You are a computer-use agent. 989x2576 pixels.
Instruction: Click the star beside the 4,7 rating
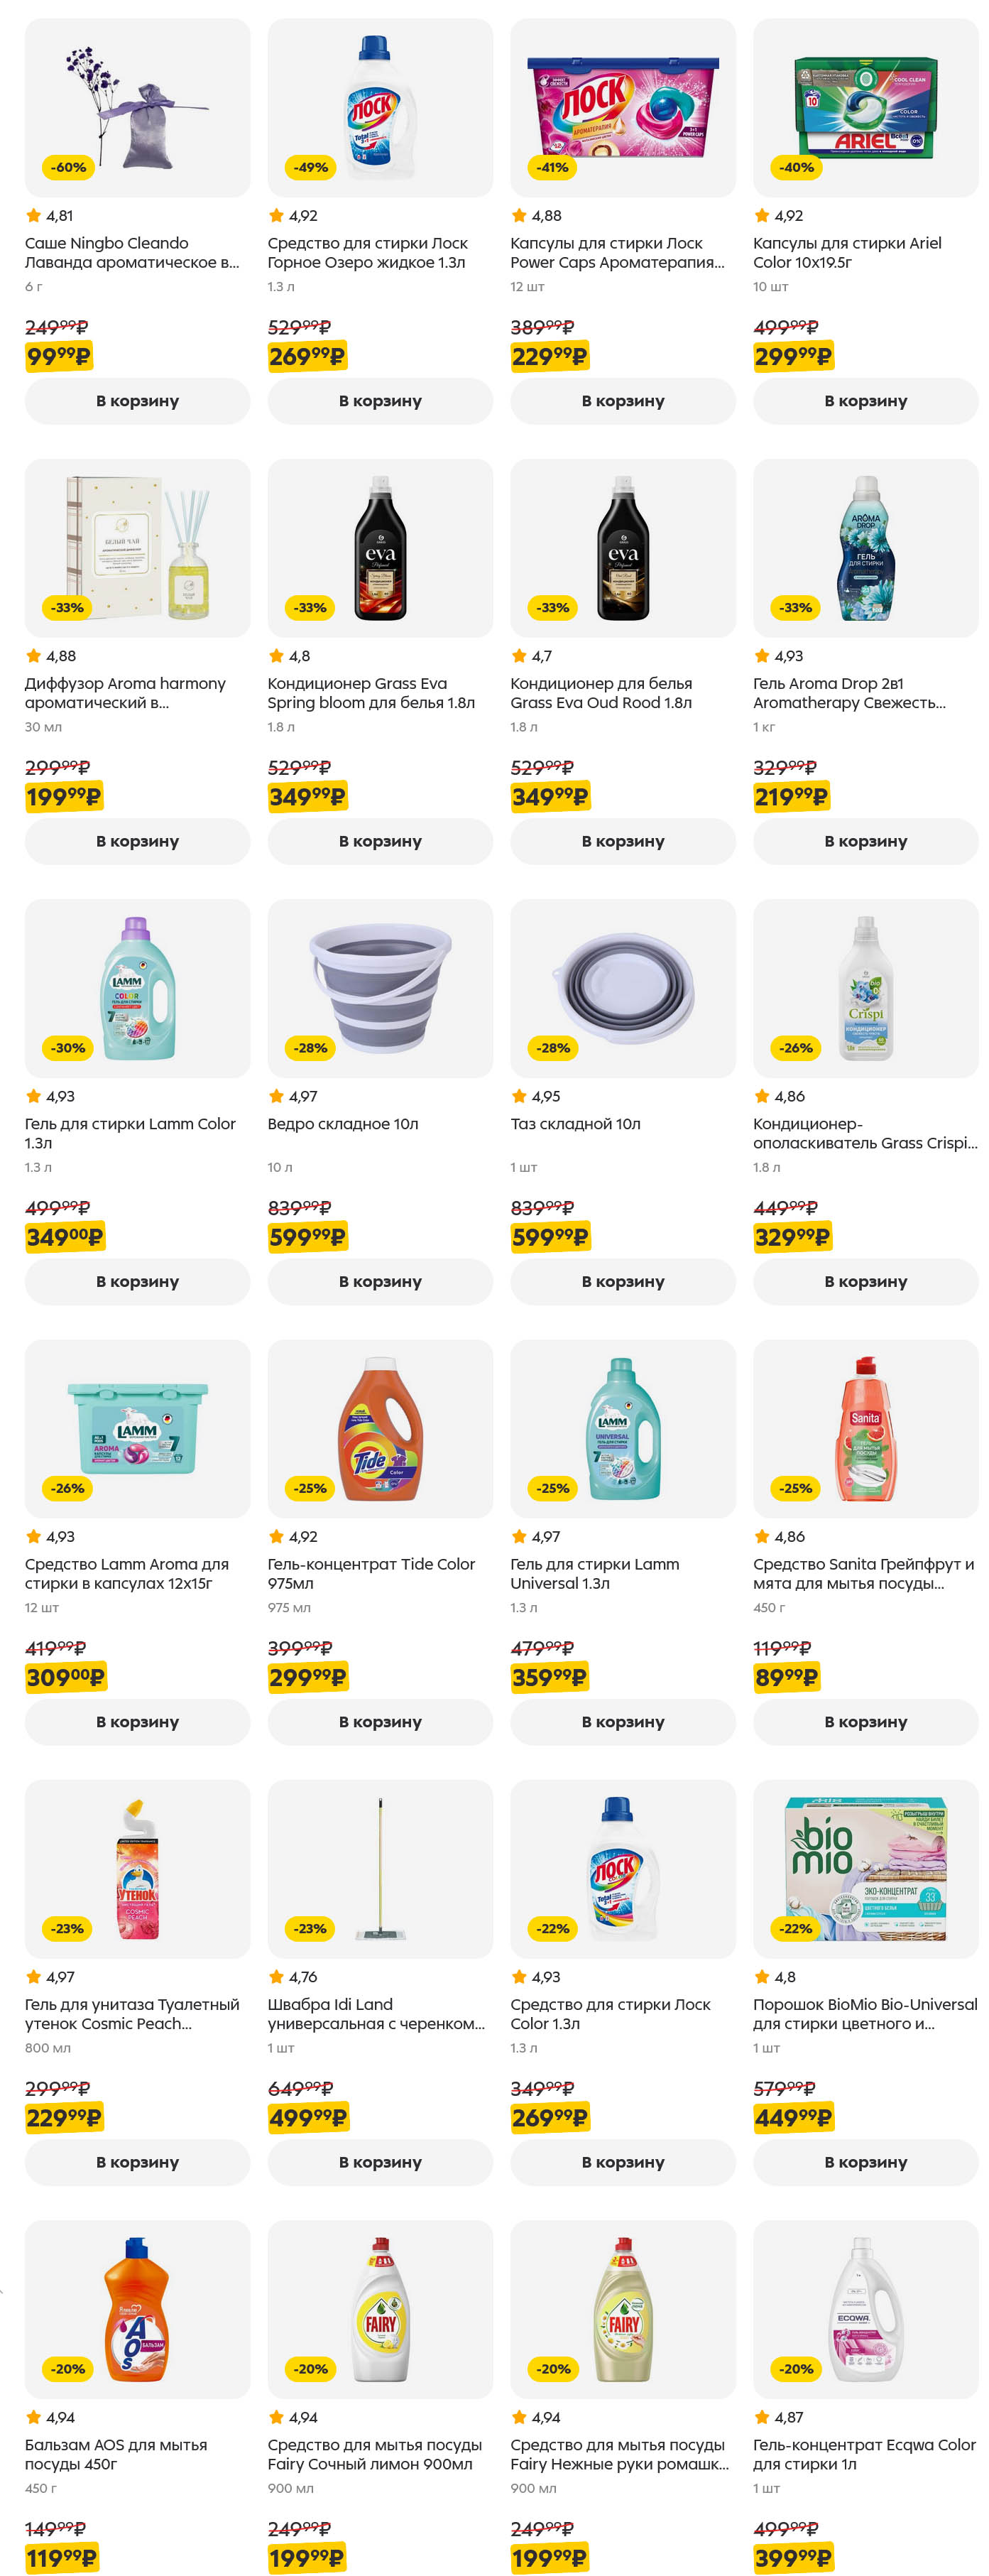click(519, 656)
